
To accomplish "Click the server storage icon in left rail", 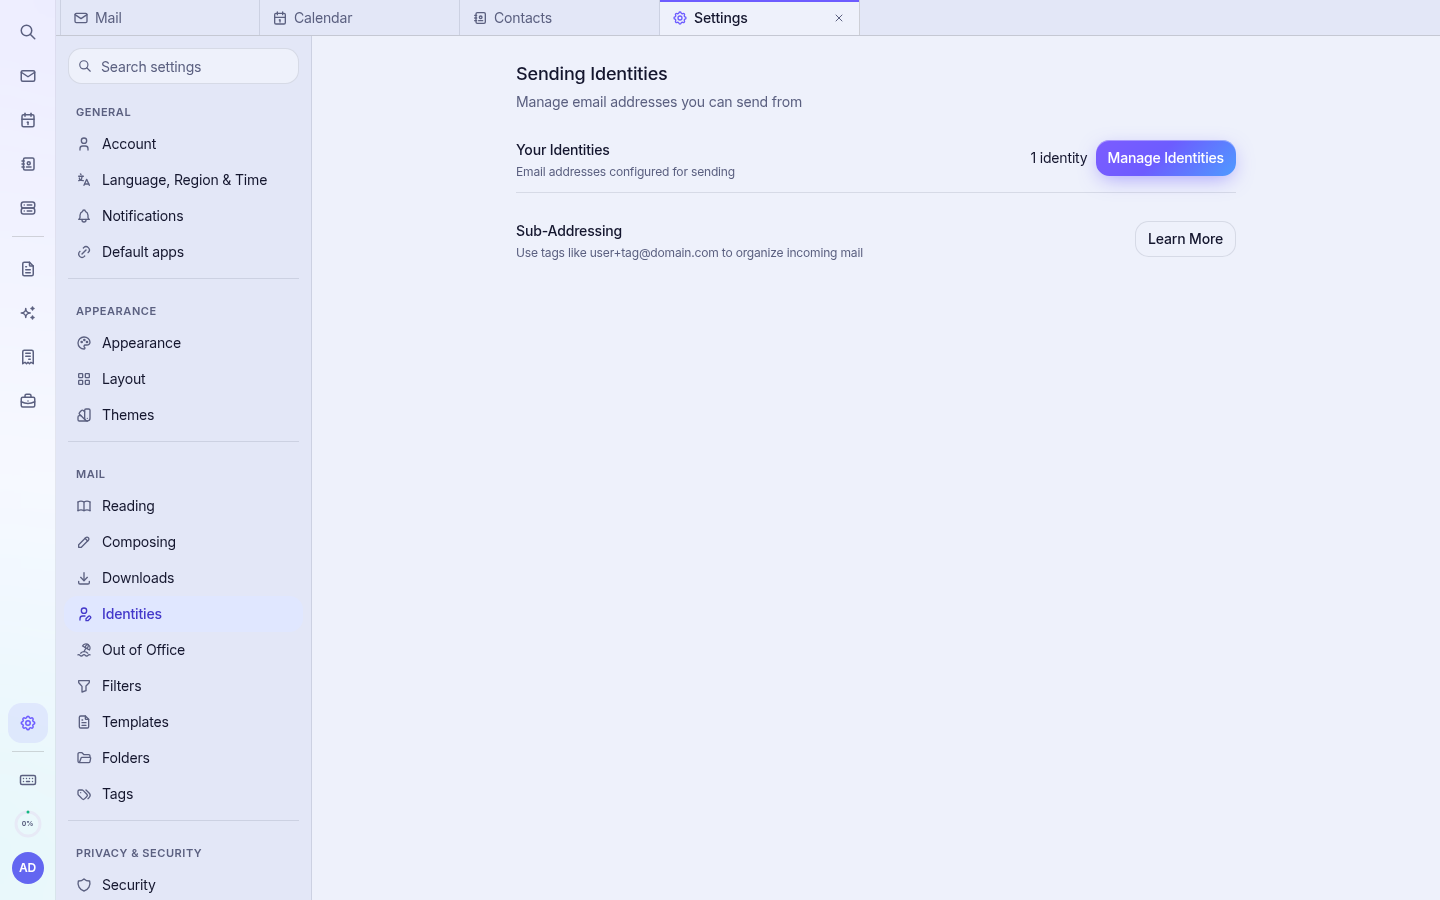I will pos(28,208).
